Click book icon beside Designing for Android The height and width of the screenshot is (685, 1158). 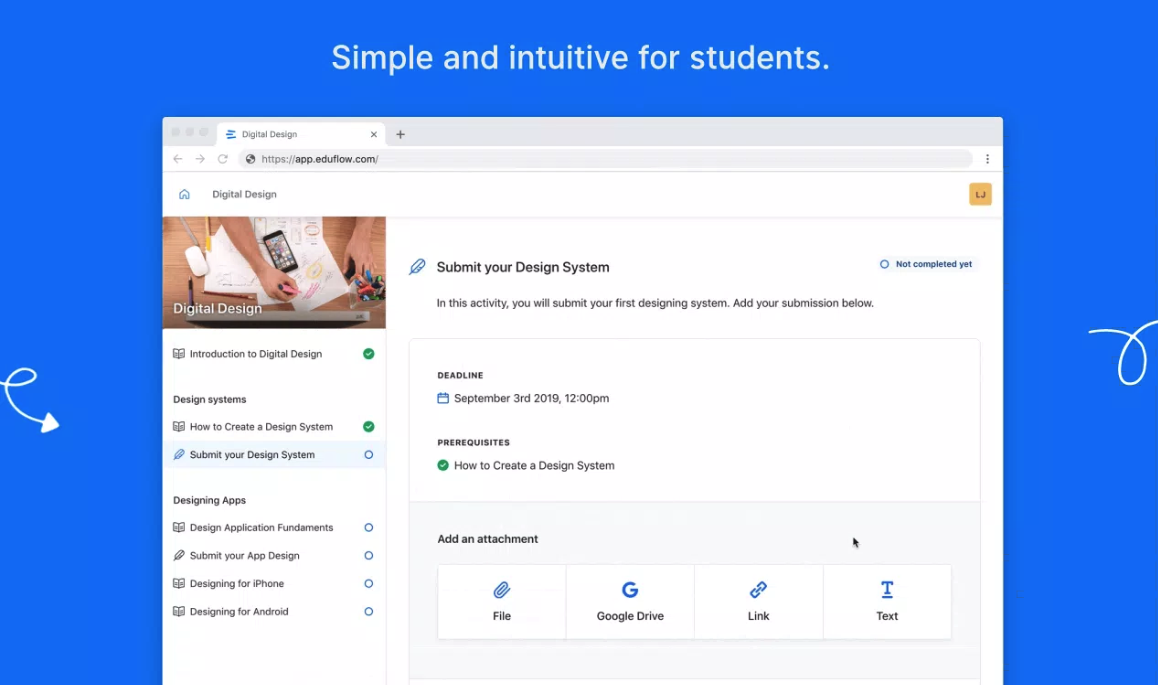[179, 612]
